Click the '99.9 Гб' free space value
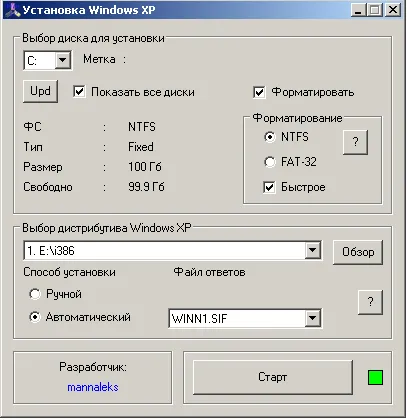Viewport: 407px width, 420px height. point(146,187)
